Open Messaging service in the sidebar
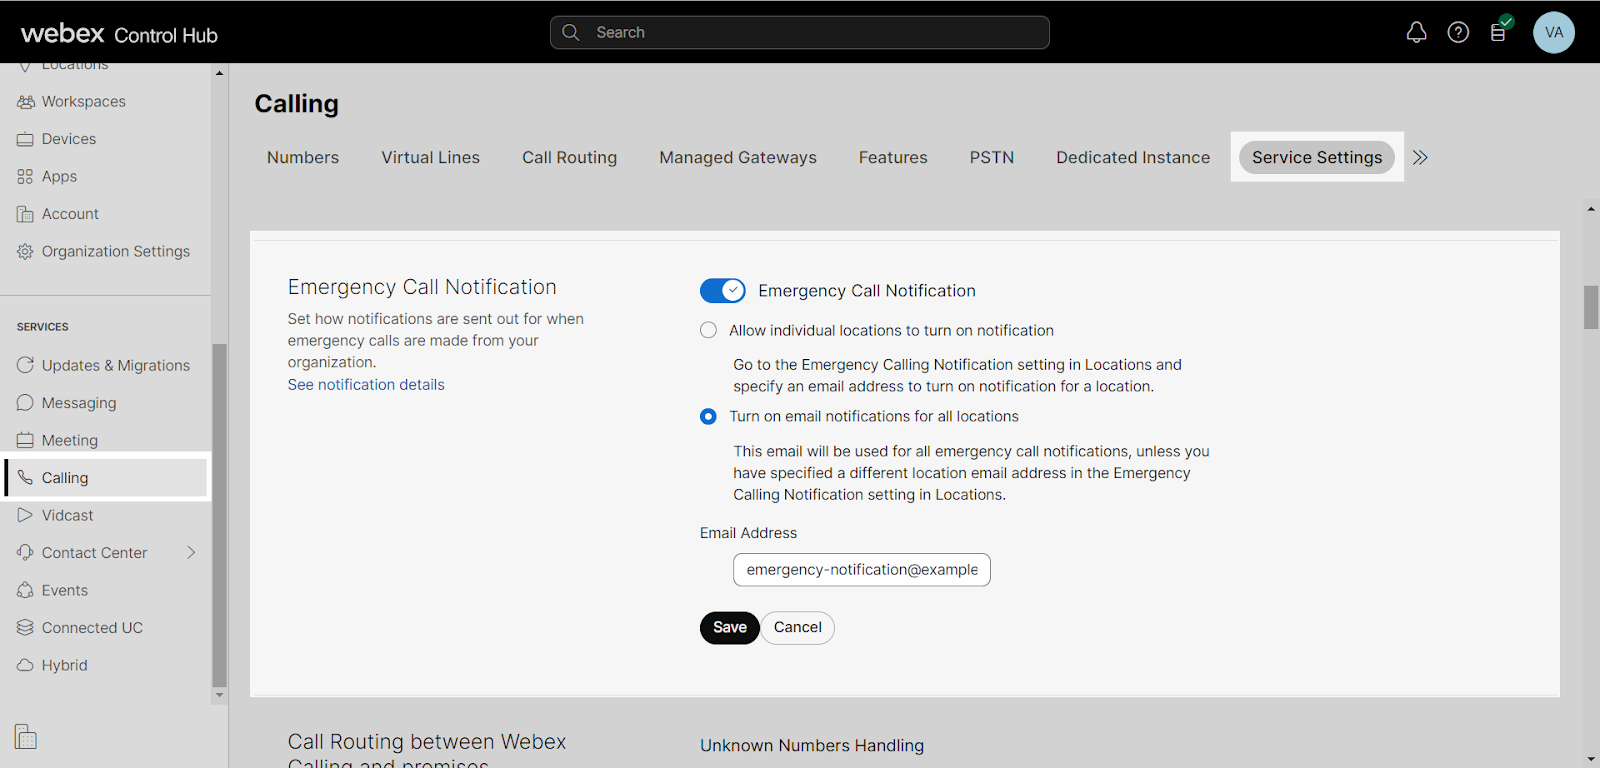 [79, 403]
